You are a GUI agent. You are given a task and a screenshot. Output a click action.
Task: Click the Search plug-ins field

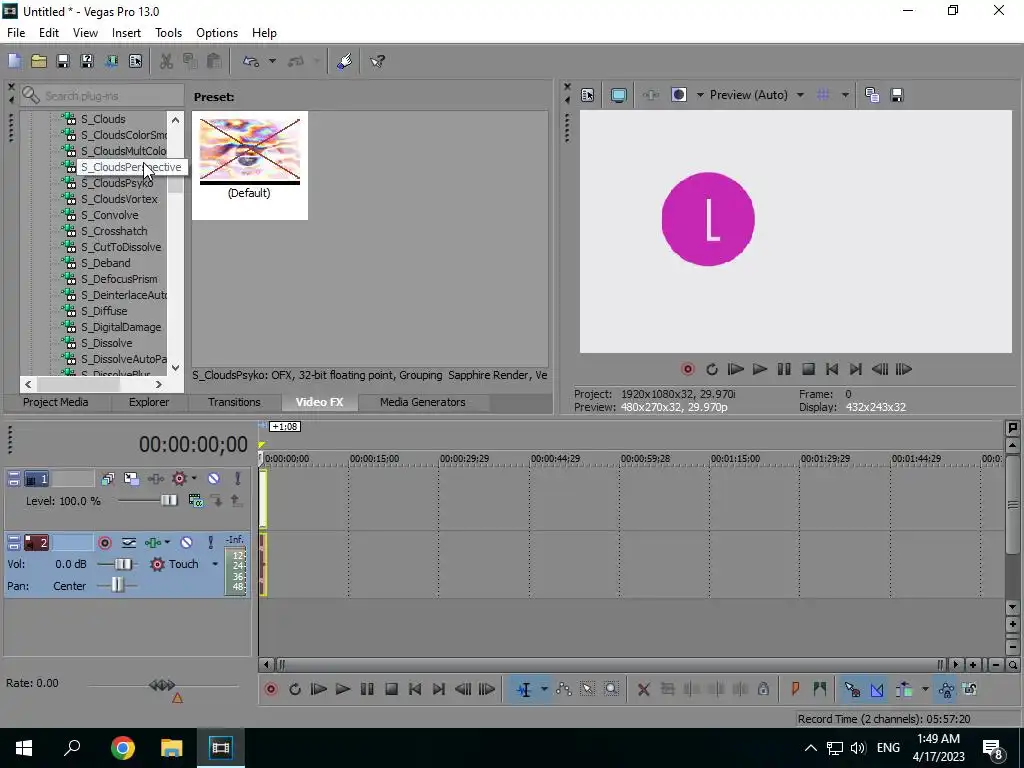pyautogui.click(x=102, y=95)
